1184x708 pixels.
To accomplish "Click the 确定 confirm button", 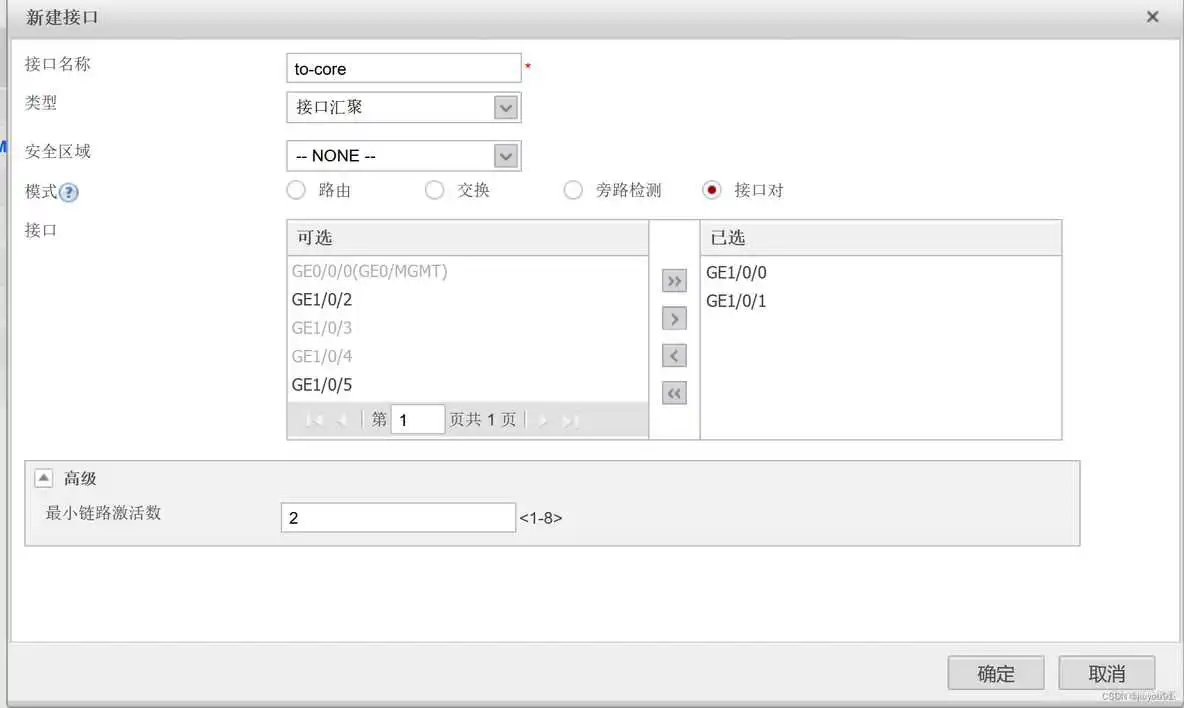I will (x=995, y=673).
